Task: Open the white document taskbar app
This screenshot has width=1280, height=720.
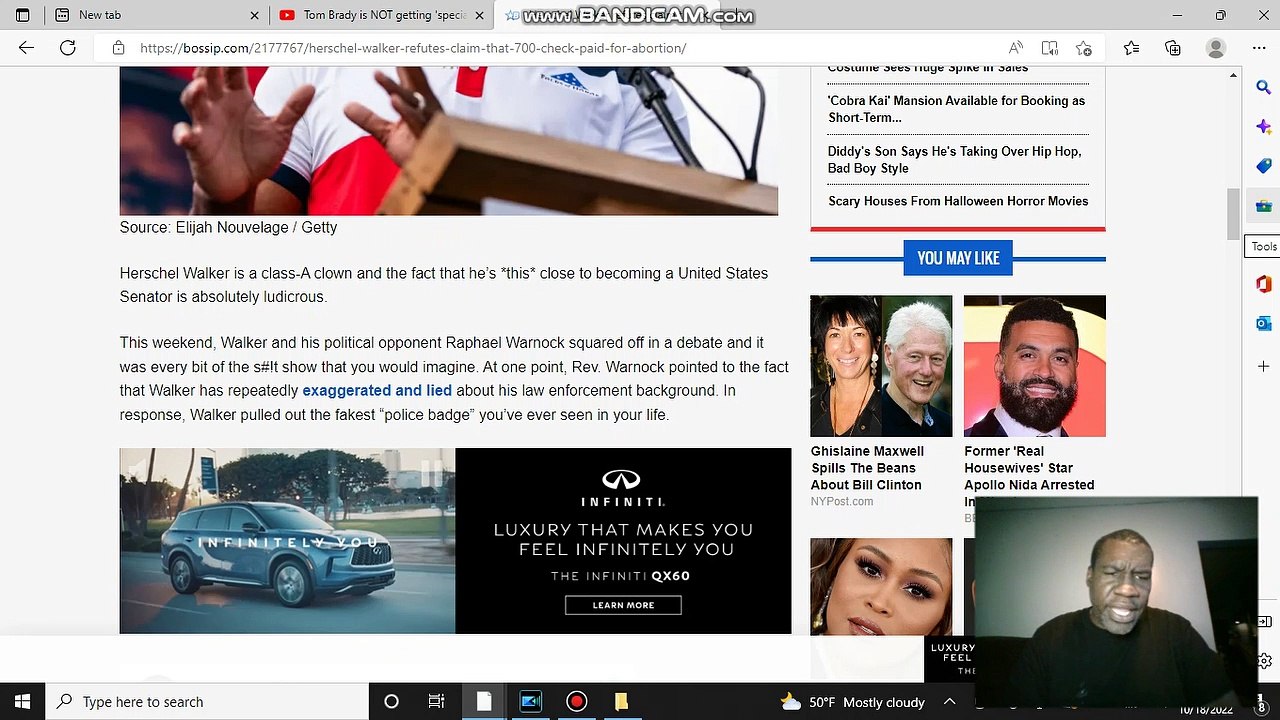Action: coord(484,702)
